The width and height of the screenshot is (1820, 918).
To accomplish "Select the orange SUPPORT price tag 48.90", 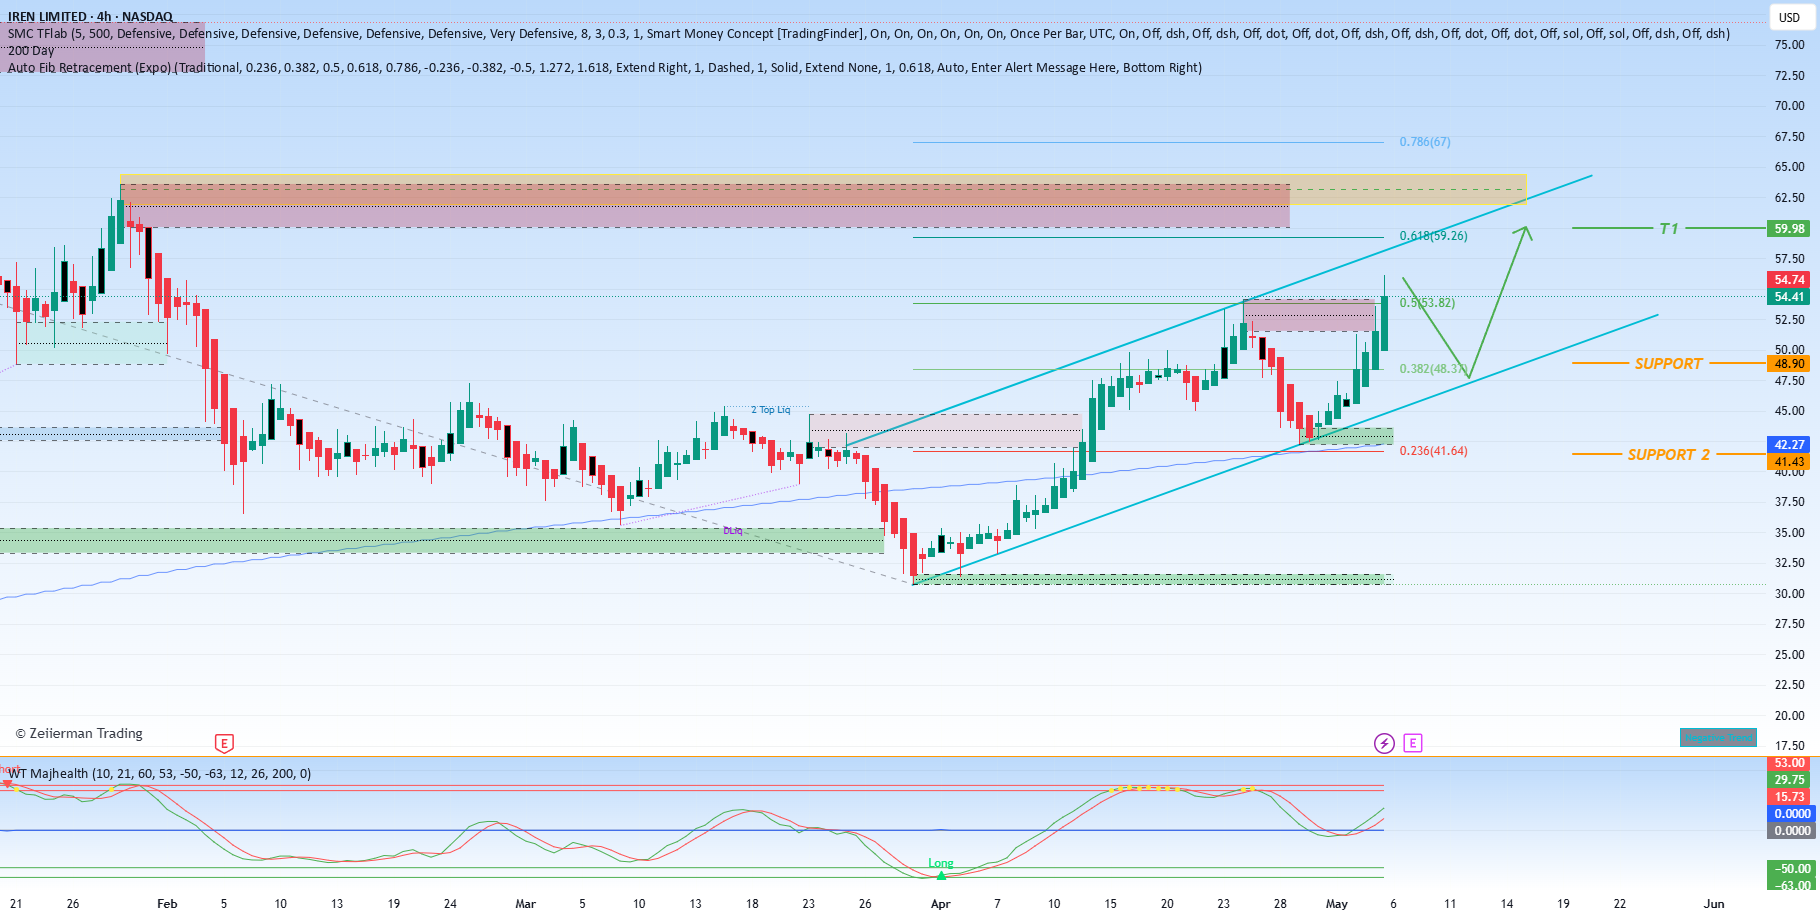I will pos(1789,364).
